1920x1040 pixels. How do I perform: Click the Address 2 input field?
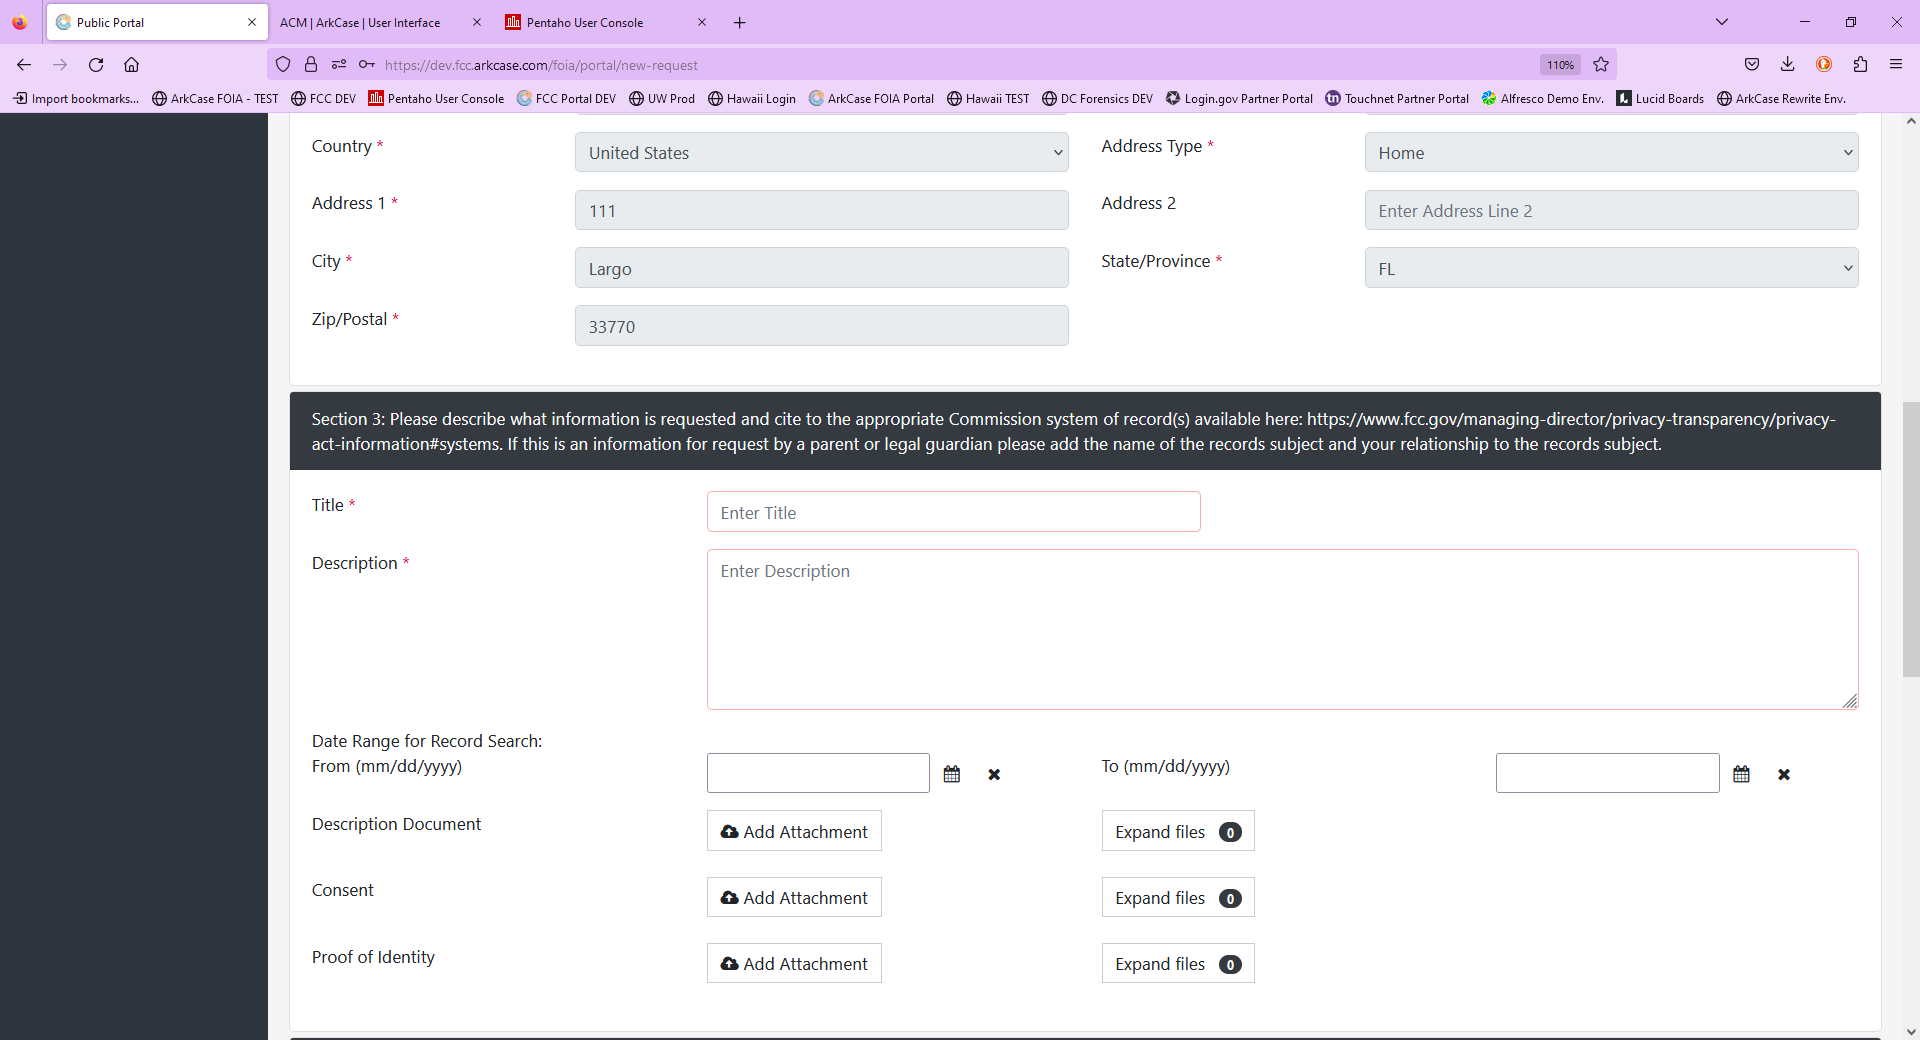pyautogui.click(x=1611, y=210)
